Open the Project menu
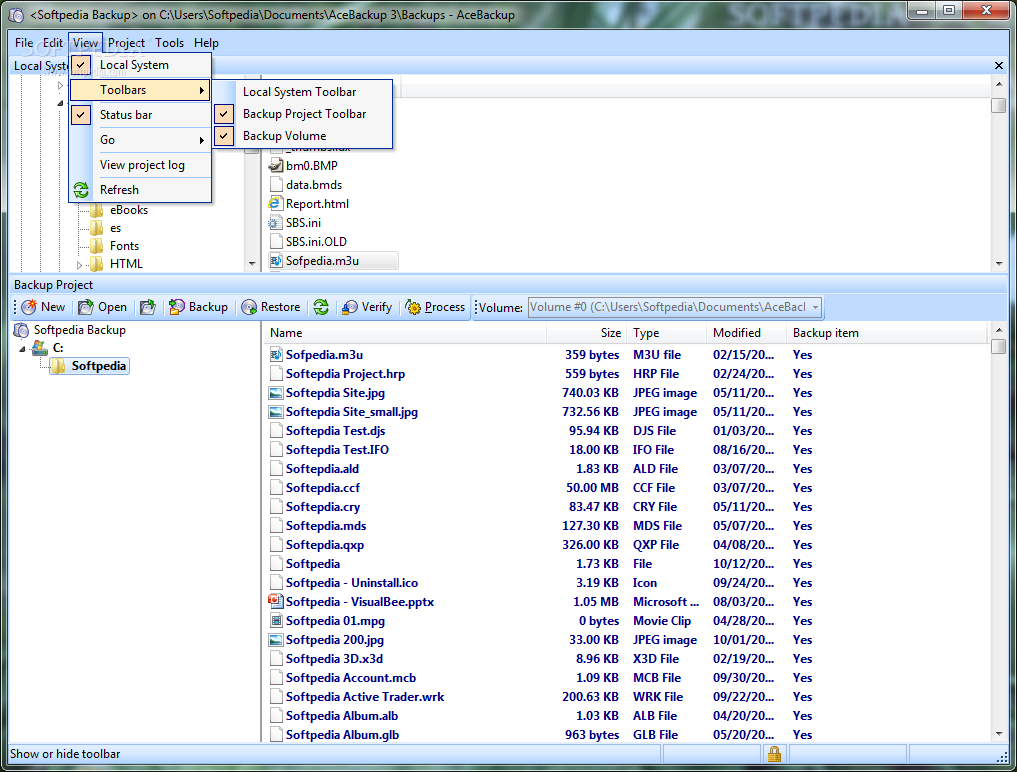 [126, 43]
